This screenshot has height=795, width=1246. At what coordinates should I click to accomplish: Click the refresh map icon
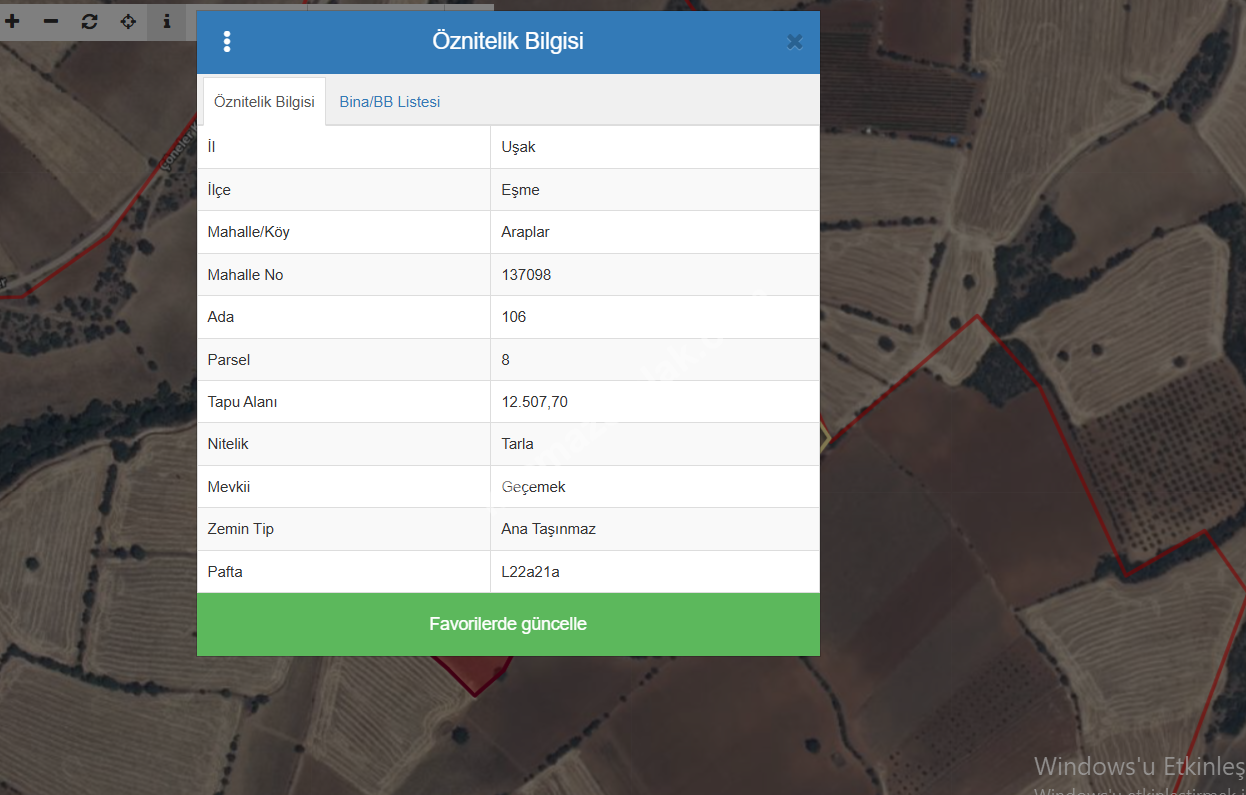90,21
